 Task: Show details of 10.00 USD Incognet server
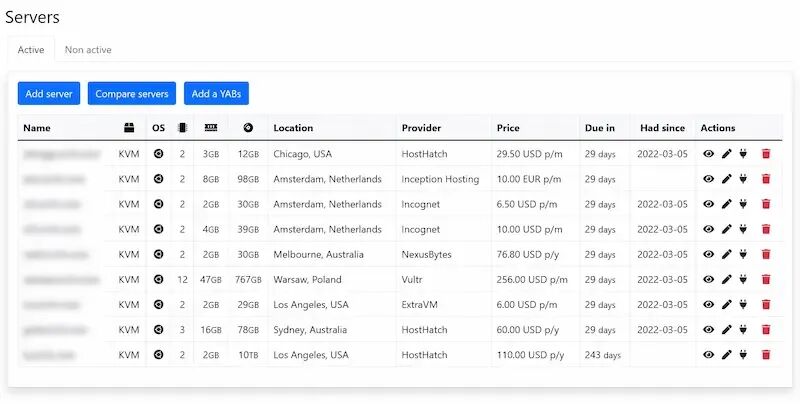click(x=708, y=229)
